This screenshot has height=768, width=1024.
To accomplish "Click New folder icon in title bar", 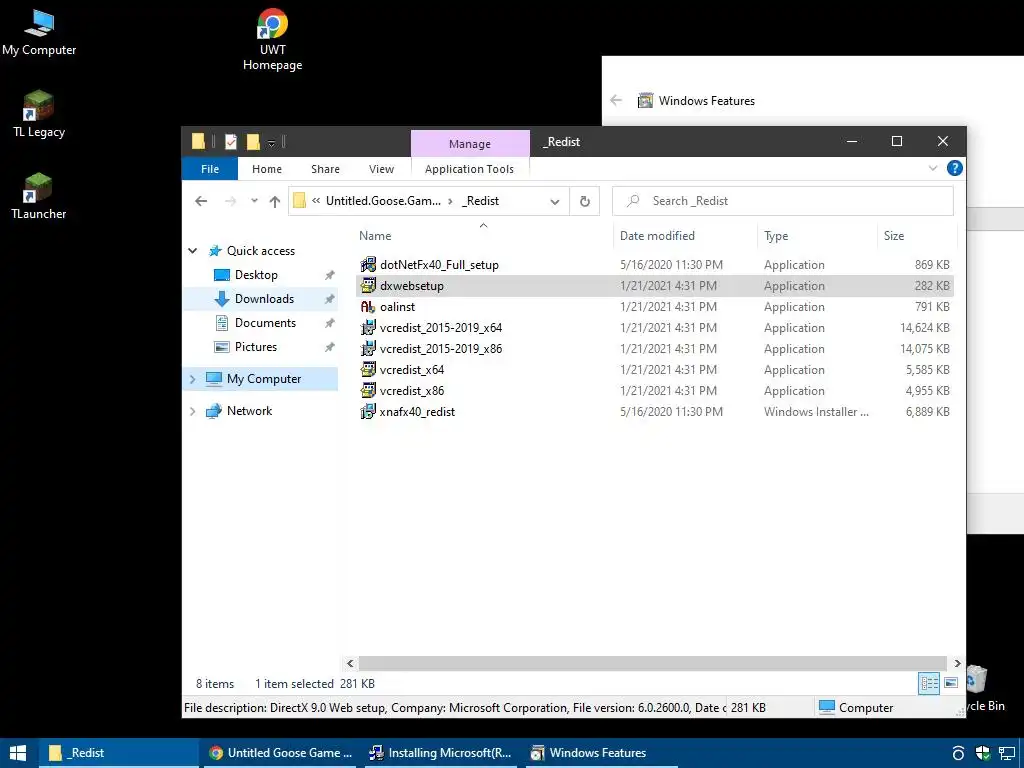I will pos(253,141).
